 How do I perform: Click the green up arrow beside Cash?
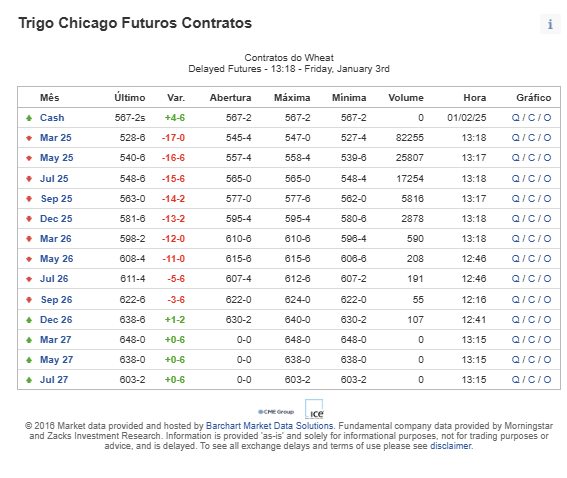point(29,118)
